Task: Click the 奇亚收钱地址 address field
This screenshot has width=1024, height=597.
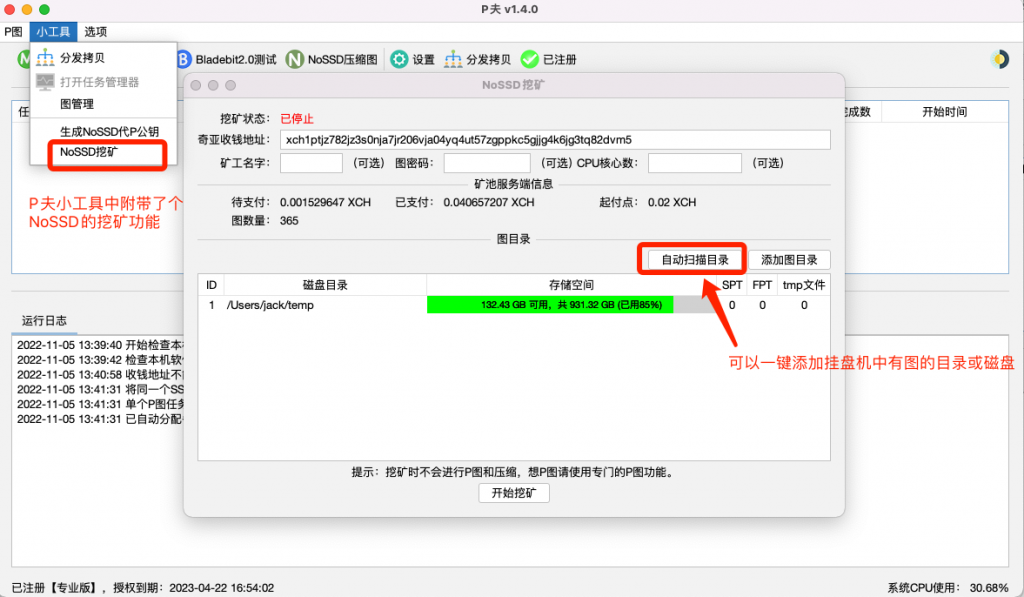Action: tap(555, 139)
